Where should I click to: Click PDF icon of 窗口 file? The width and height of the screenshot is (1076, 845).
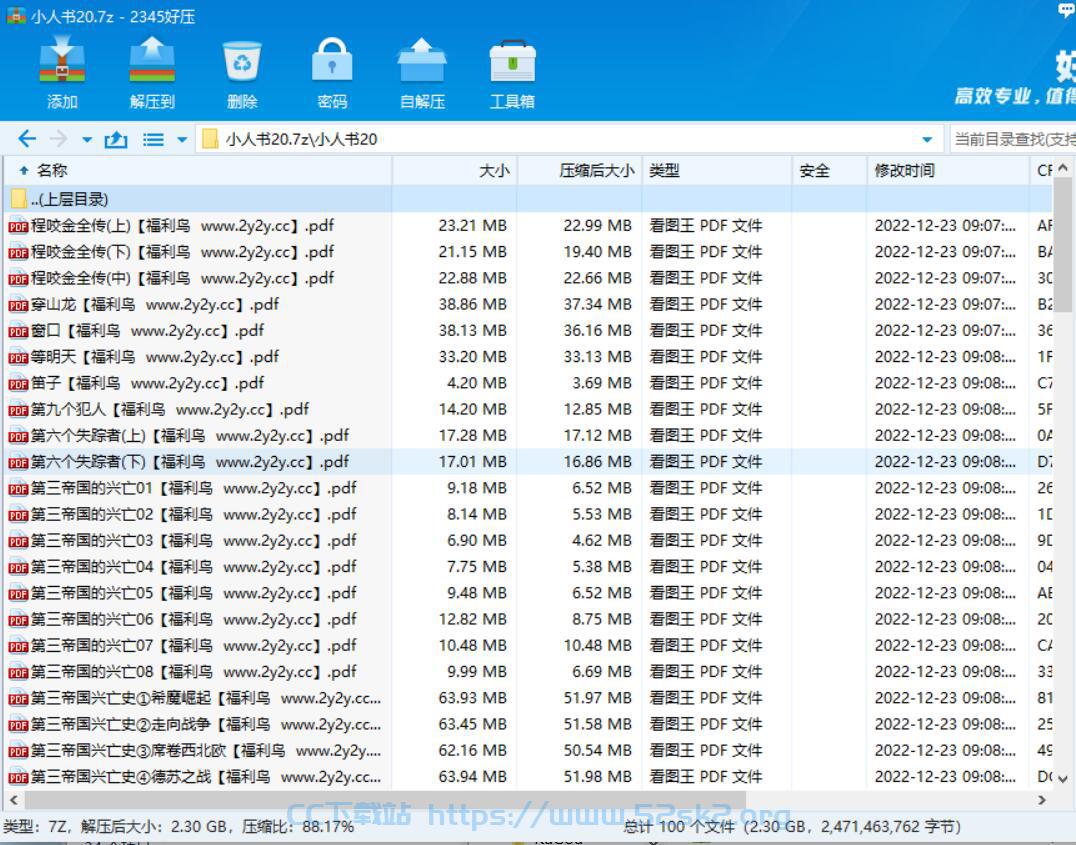[x=18, y=332]
